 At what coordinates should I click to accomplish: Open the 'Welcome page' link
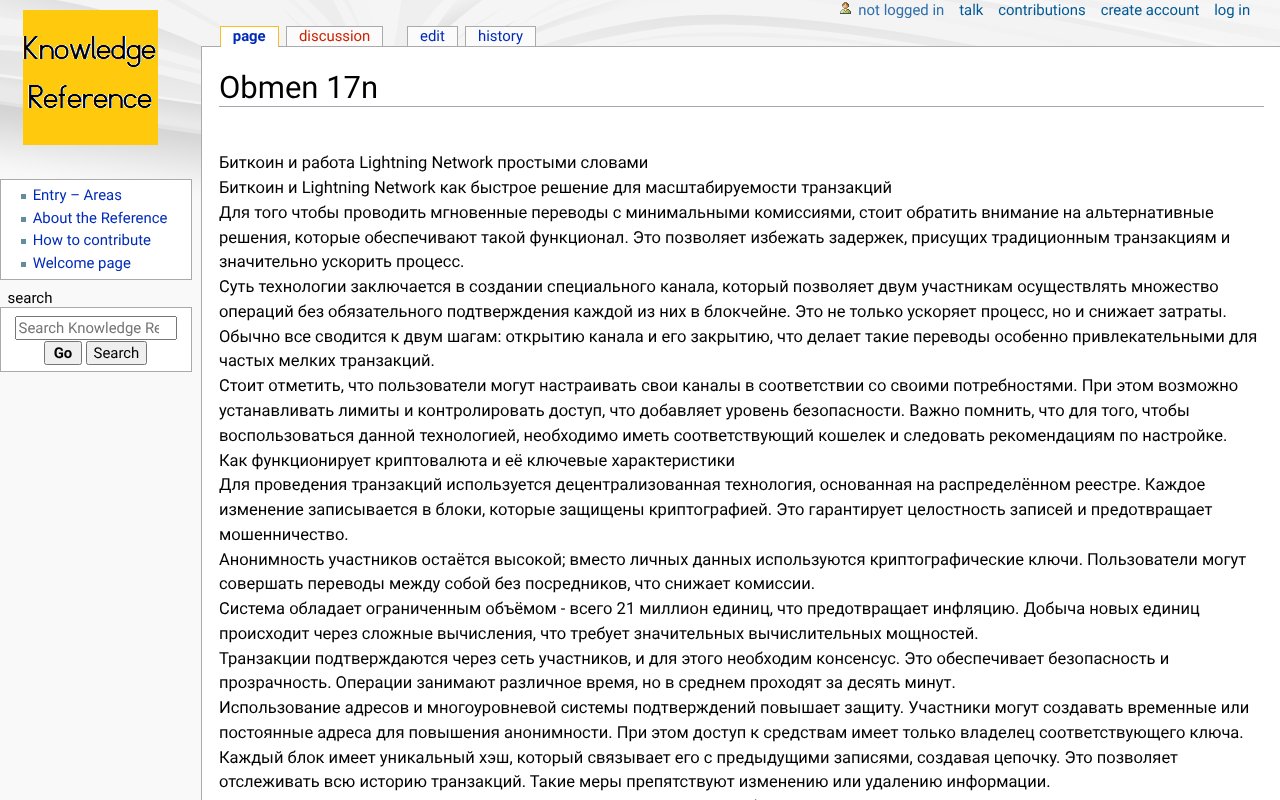pos(81,263)
